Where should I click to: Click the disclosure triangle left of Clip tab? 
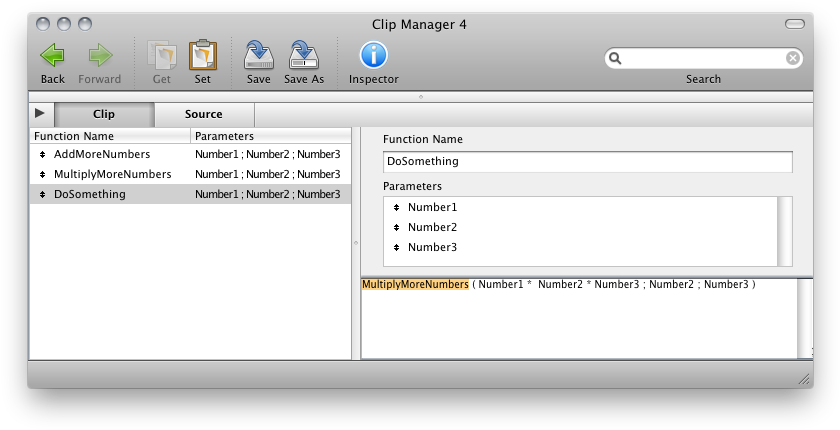click(40, 114)
